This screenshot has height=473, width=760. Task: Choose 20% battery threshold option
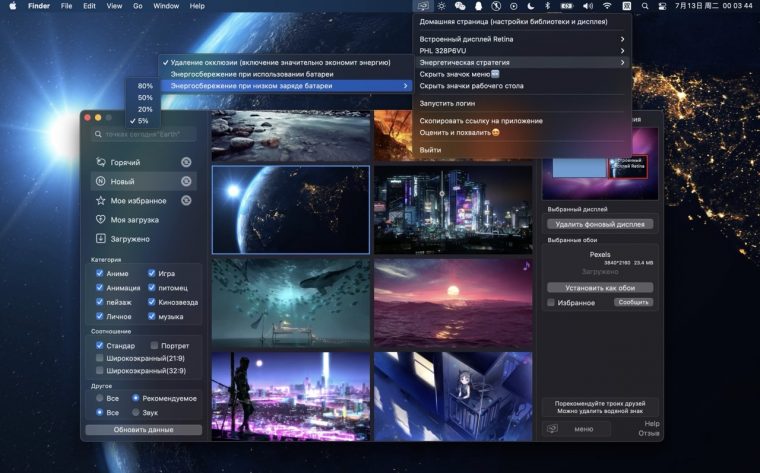145,109
